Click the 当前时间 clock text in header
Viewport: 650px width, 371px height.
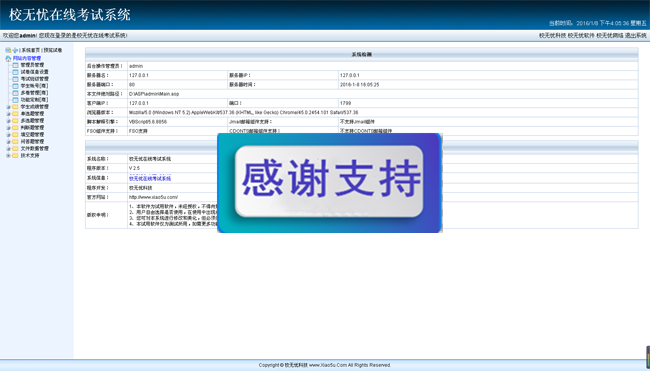[598, 23]
